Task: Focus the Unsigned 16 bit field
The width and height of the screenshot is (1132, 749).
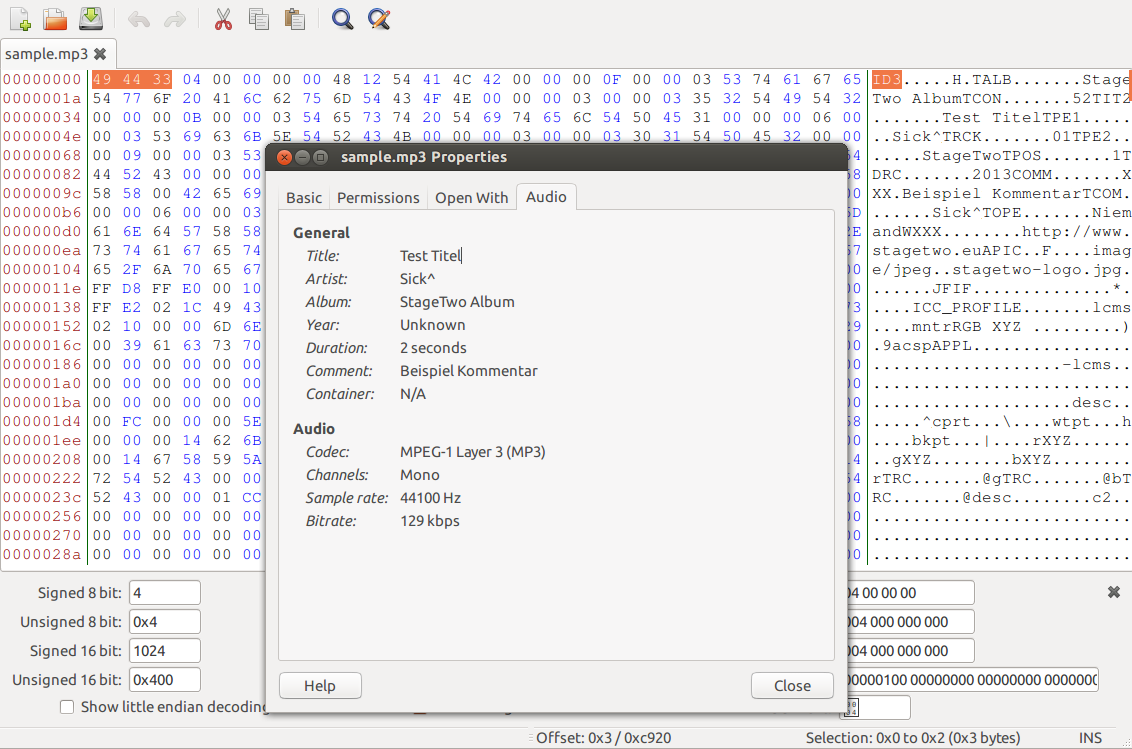Action: coord(164,680)
